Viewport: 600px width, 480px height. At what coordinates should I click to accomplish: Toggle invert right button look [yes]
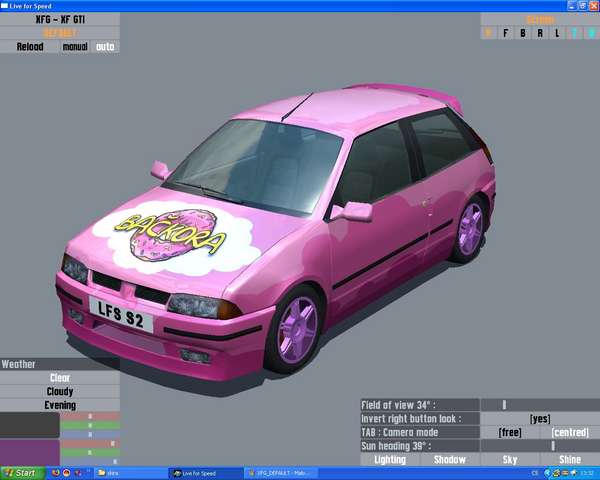[540, 419]
